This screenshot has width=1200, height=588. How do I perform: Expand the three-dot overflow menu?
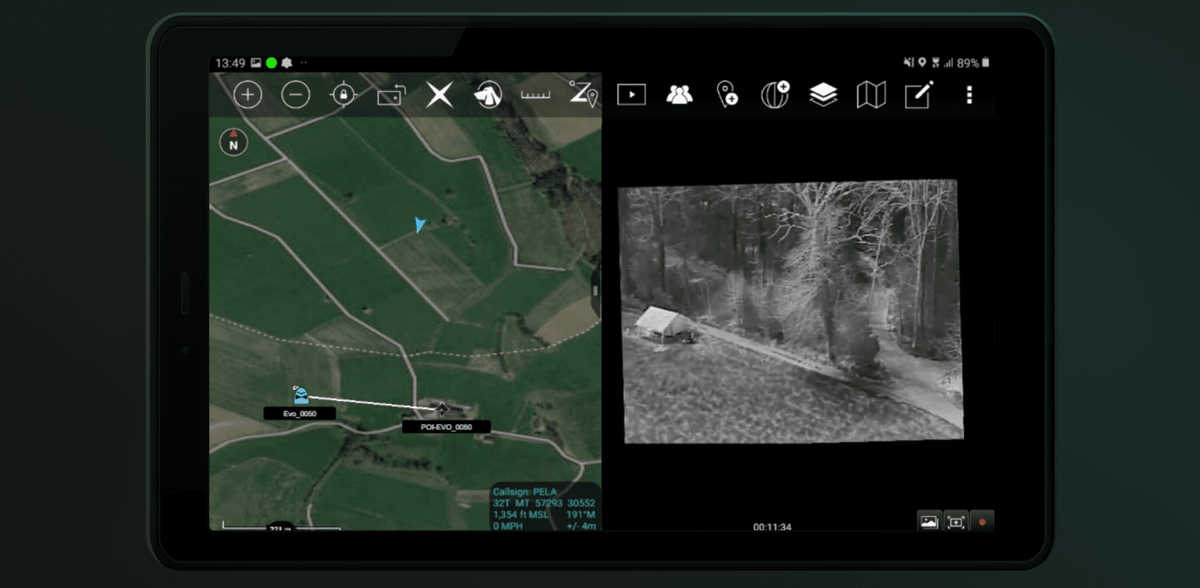pyautogui.click(x=968, y=95)
